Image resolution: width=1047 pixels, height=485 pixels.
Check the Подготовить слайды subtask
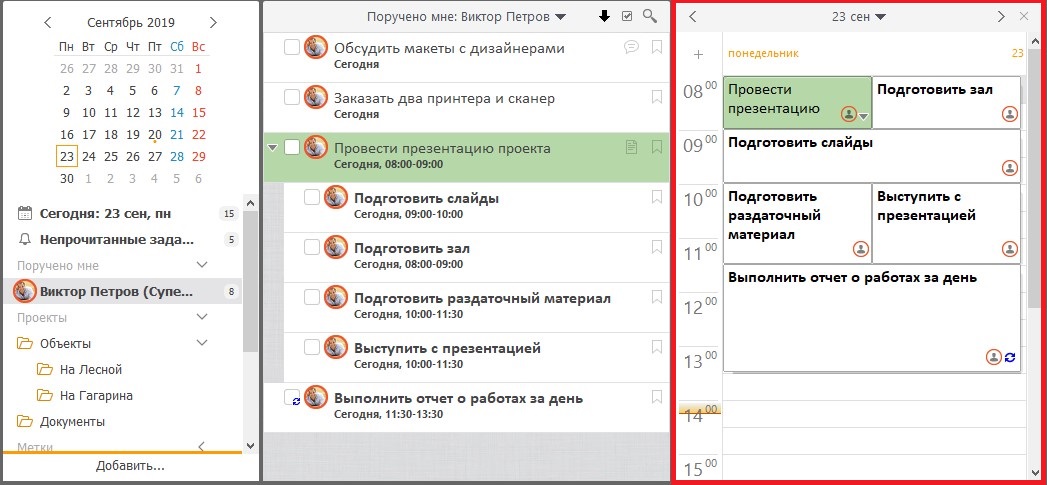tap(312, 197)
